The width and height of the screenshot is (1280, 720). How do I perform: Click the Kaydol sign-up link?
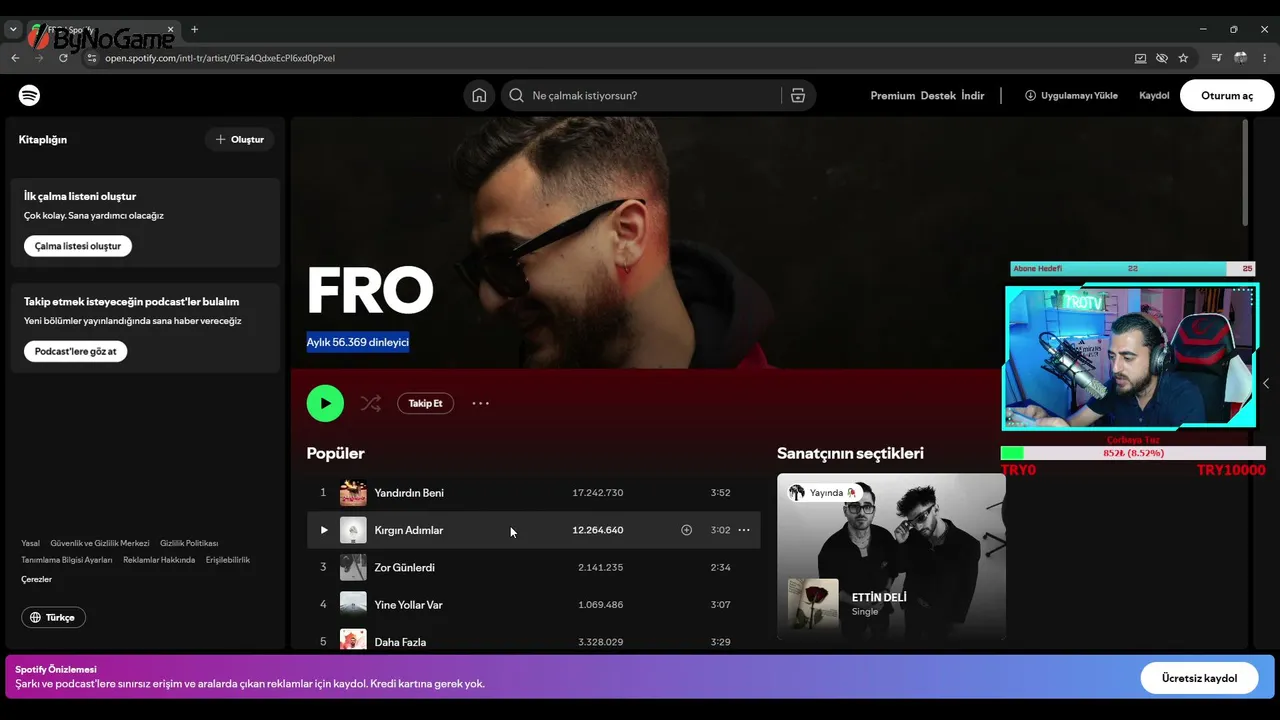click(x=1154, y=95)
